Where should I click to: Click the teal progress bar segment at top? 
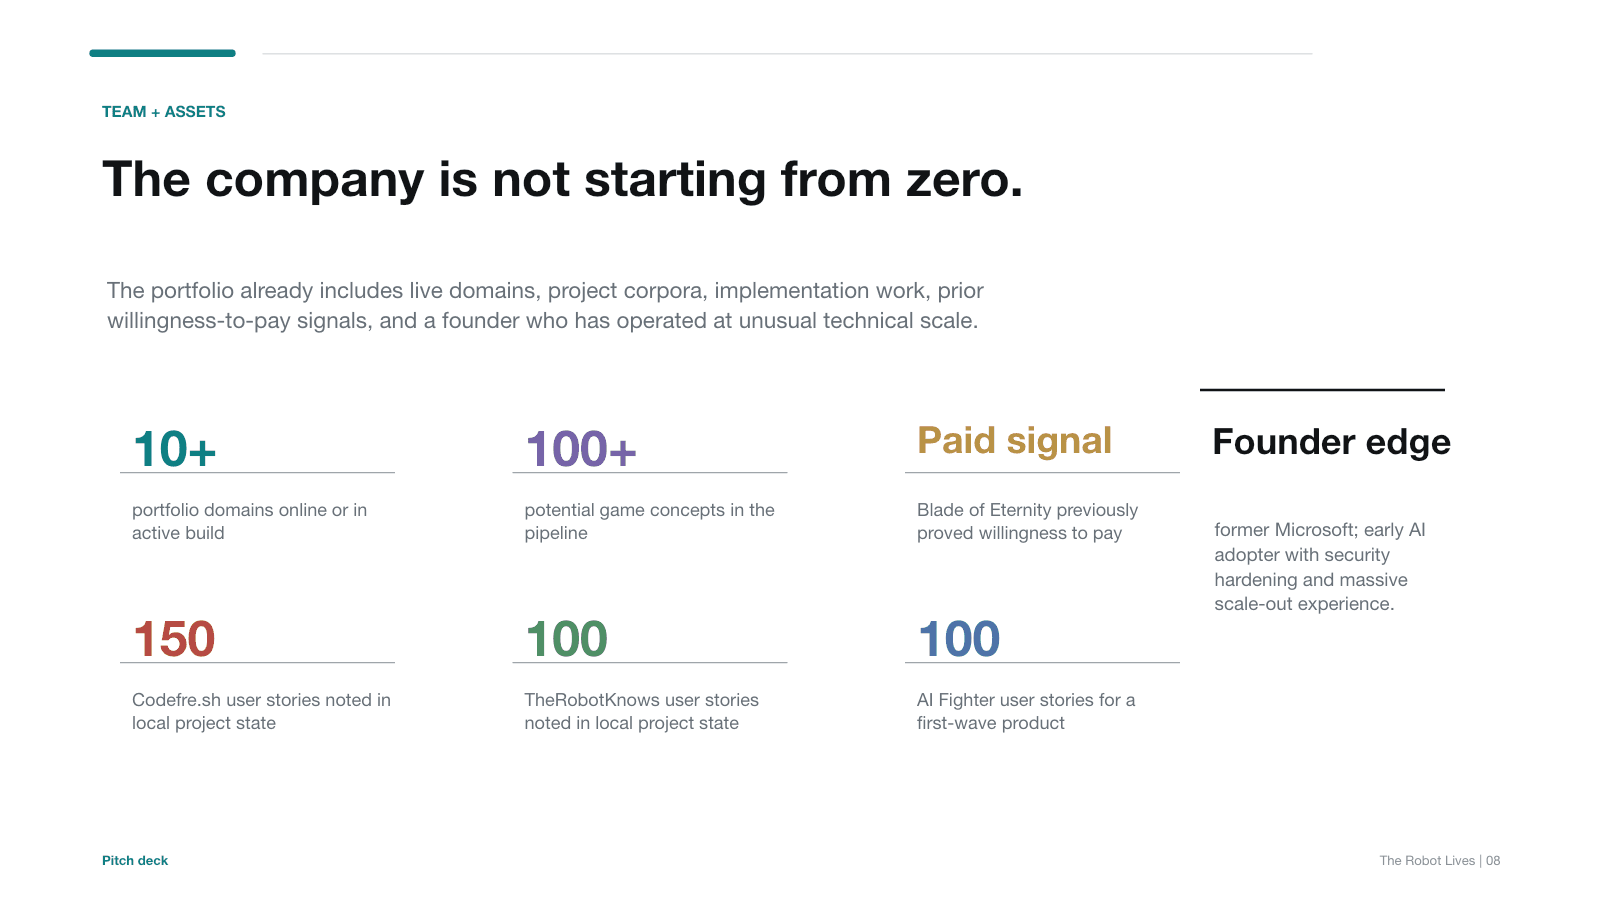(x=162, y=53)
